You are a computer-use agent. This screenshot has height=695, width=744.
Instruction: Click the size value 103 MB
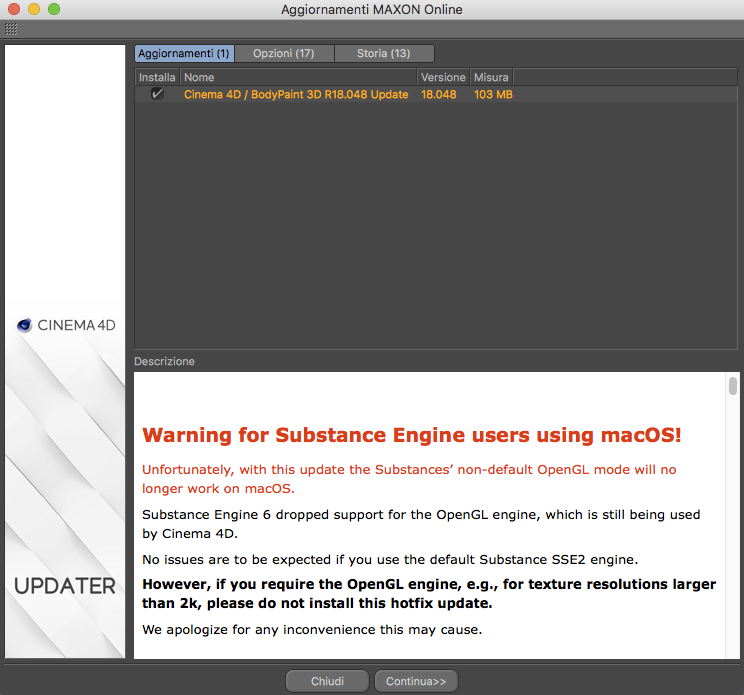(493, 94)
